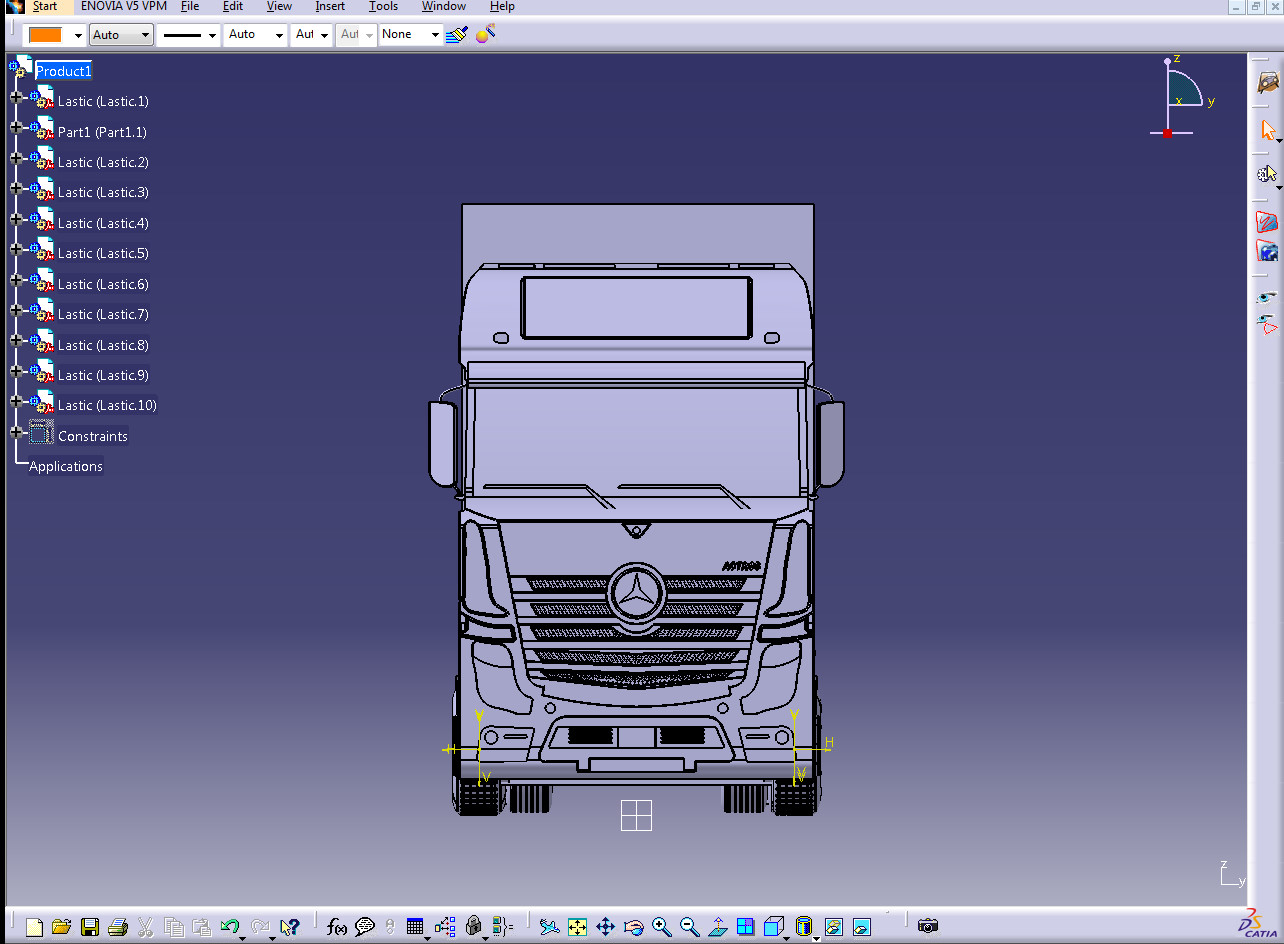Screen dimensions: 1284x944
Task: Open the Help menu
Action: [502, 6]
